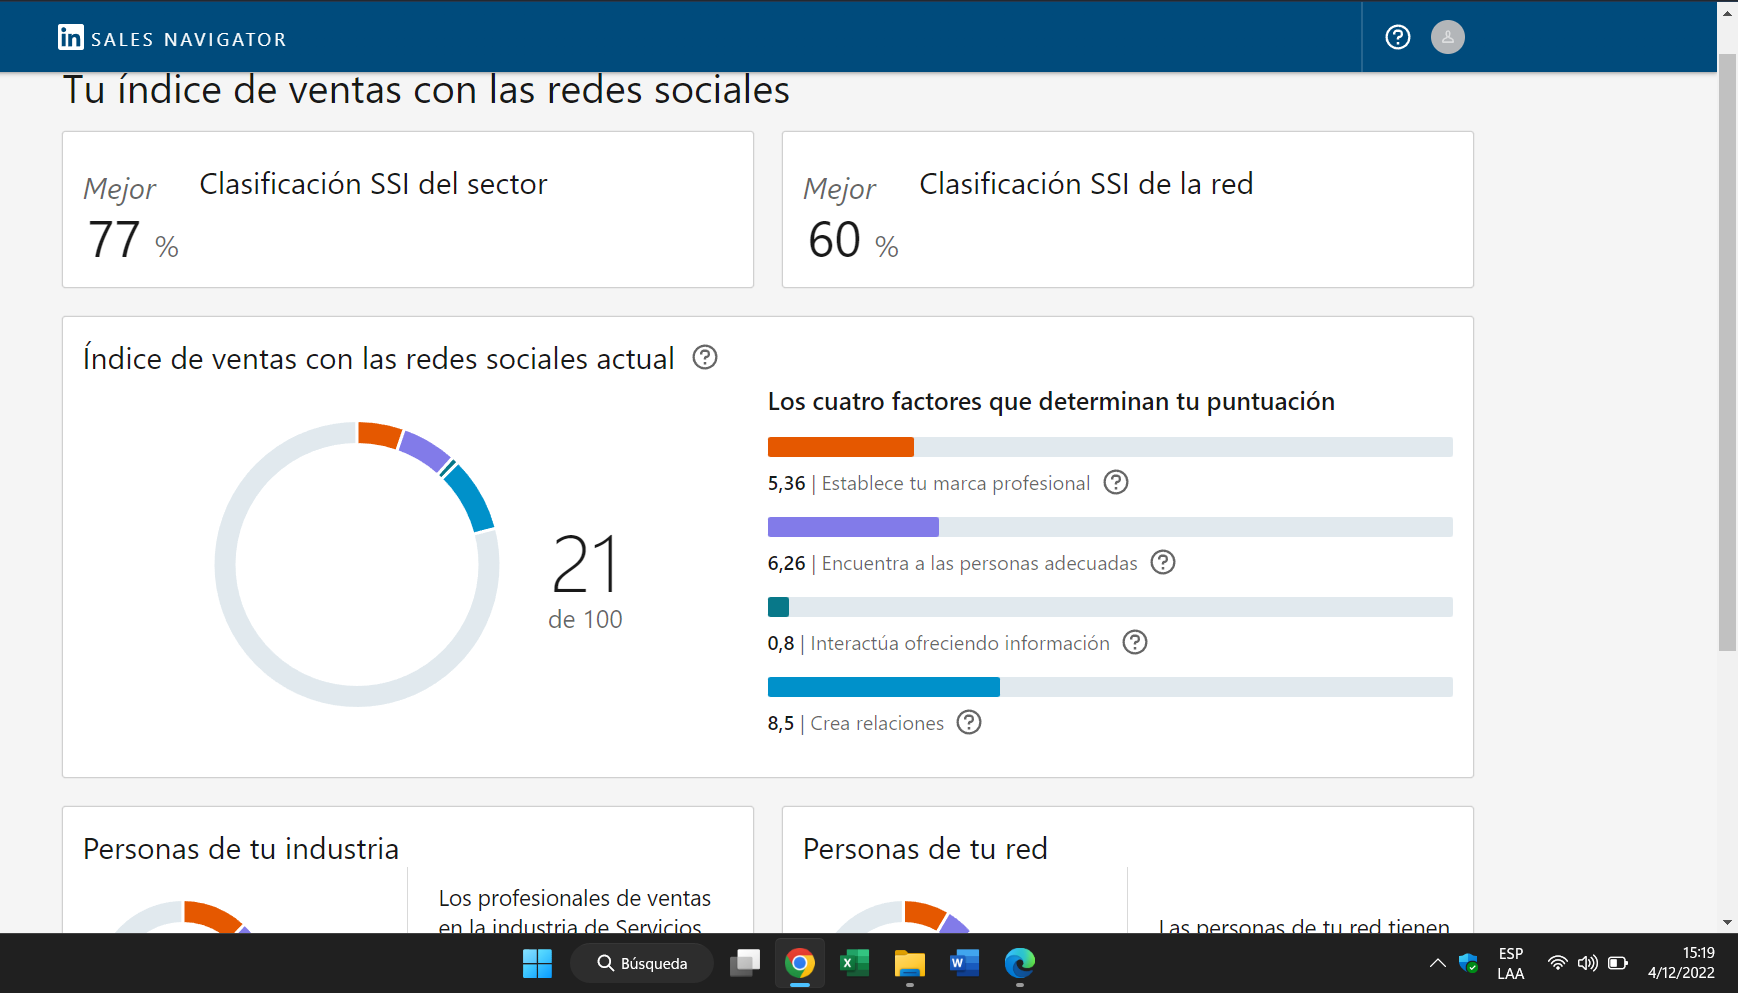Open Microsoft Edge from taskbar

coord(1020,963)
